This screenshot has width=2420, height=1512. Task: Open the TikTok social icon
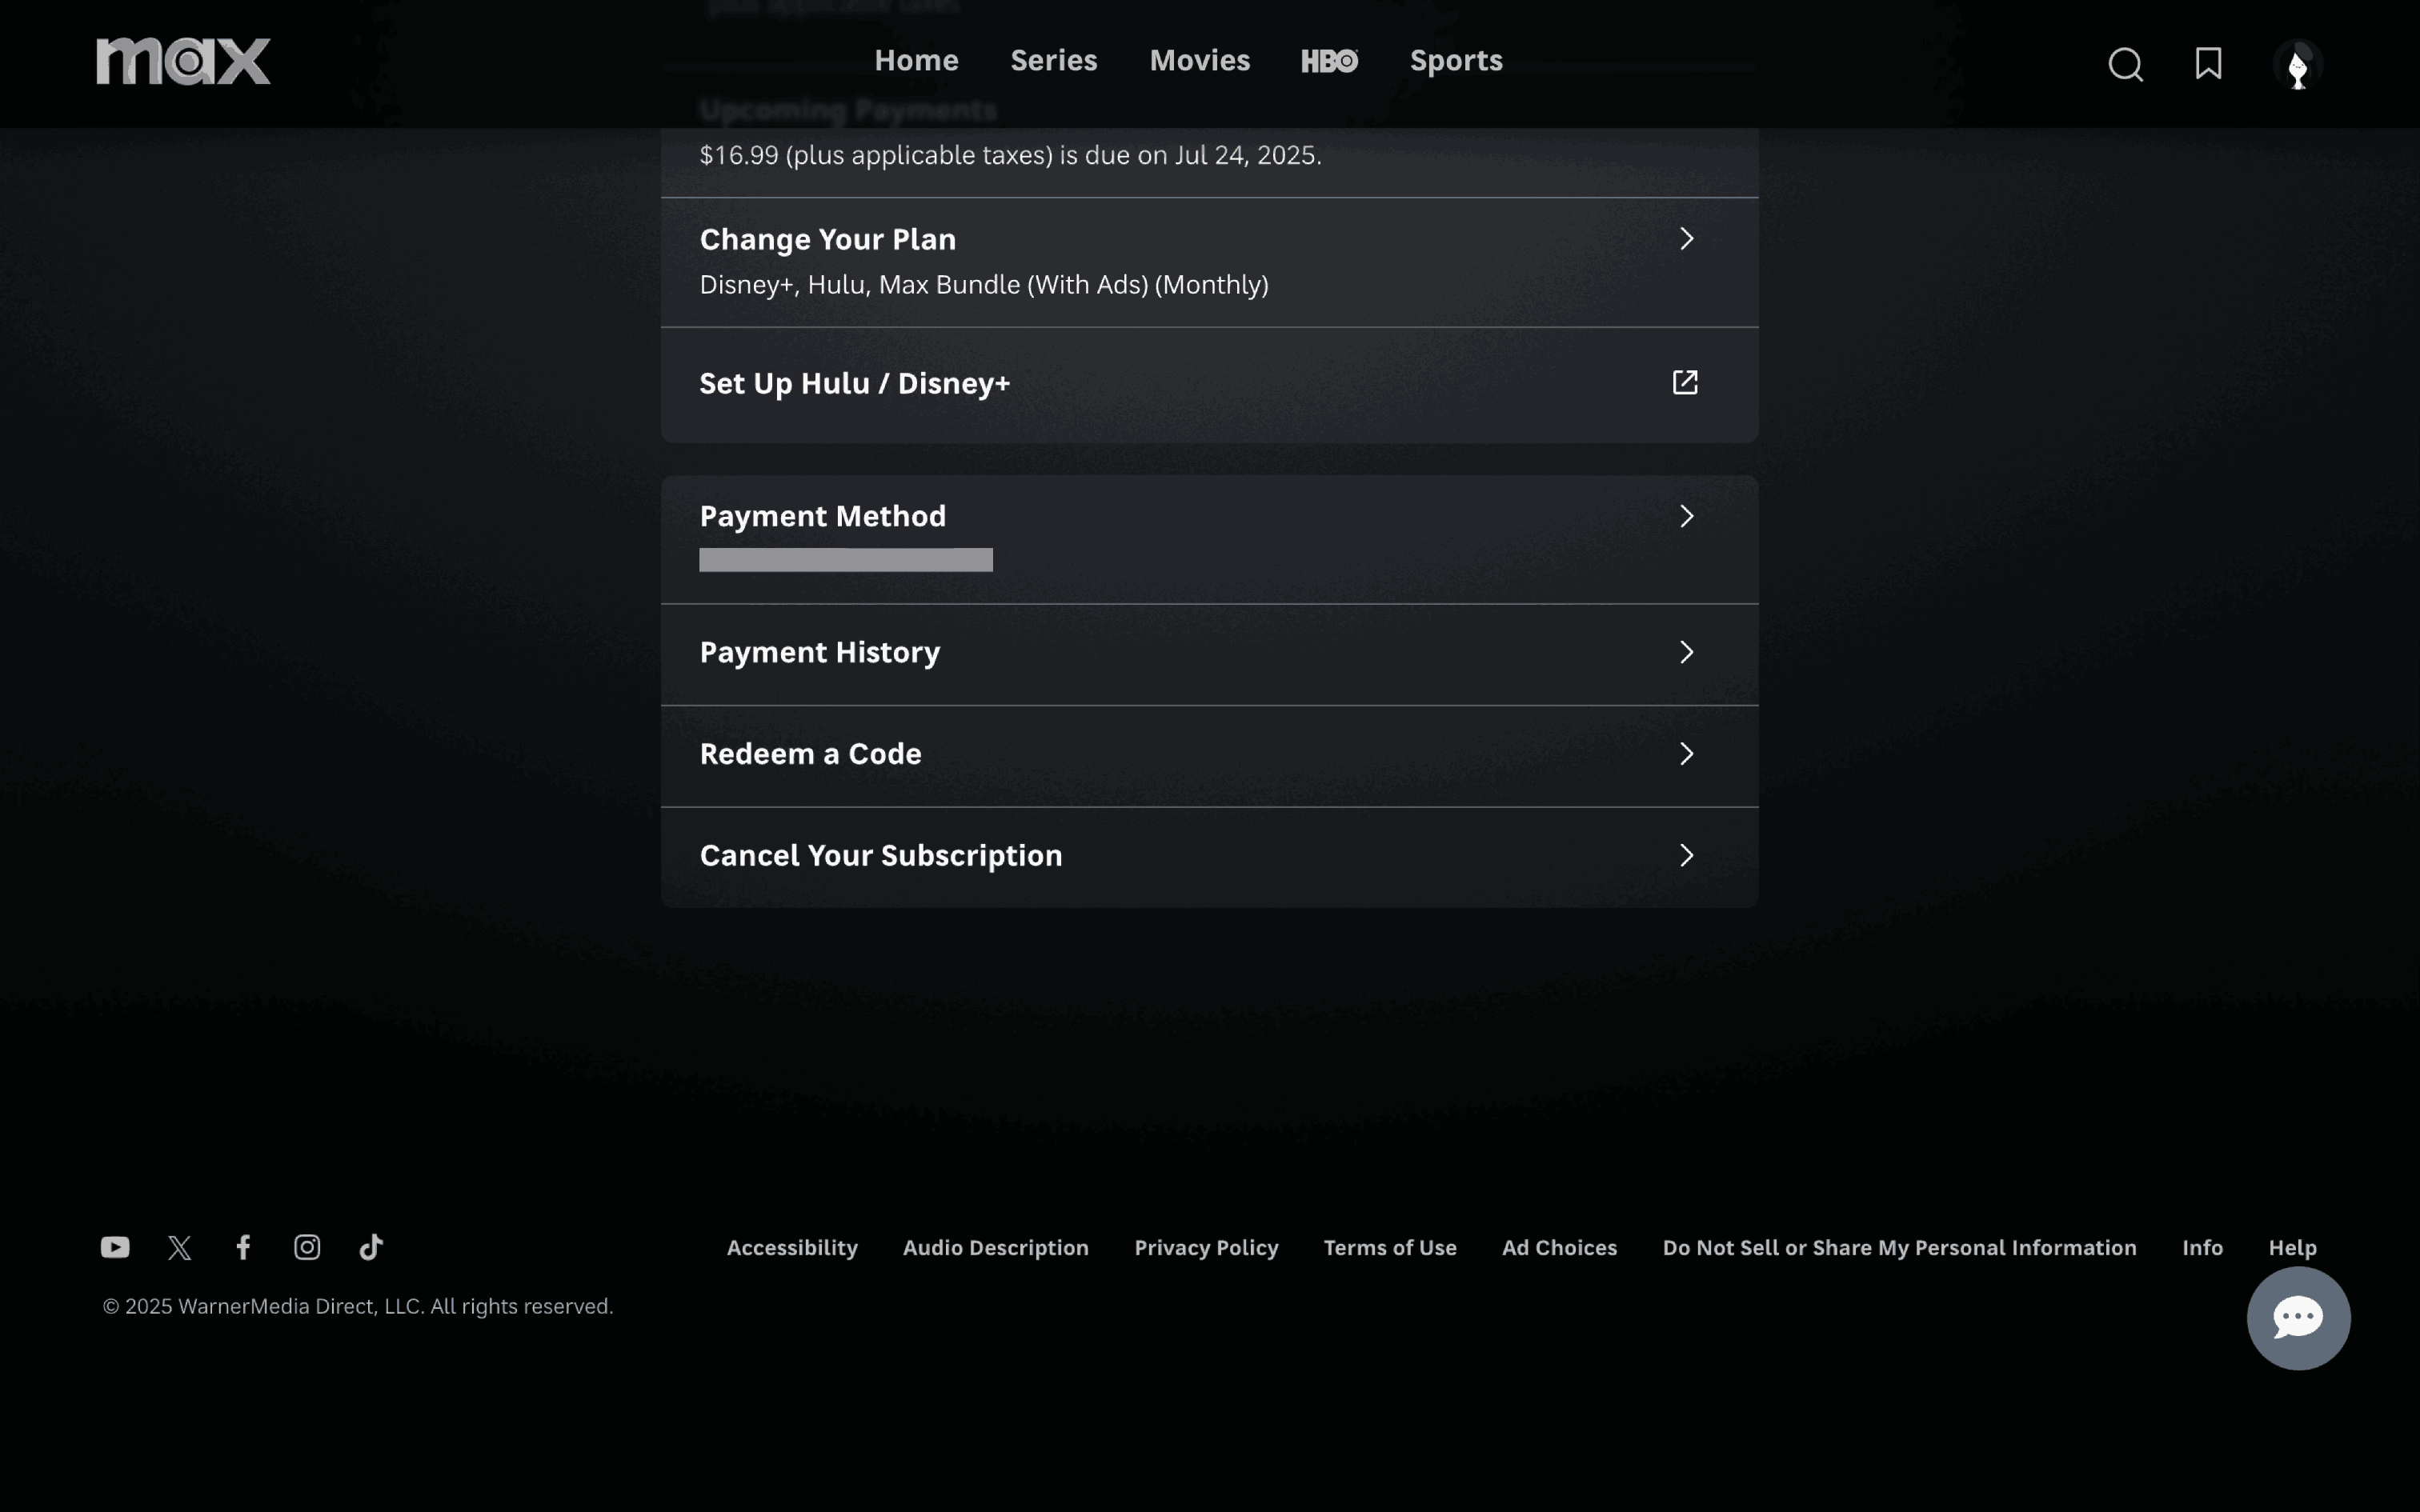(371, 1247)
